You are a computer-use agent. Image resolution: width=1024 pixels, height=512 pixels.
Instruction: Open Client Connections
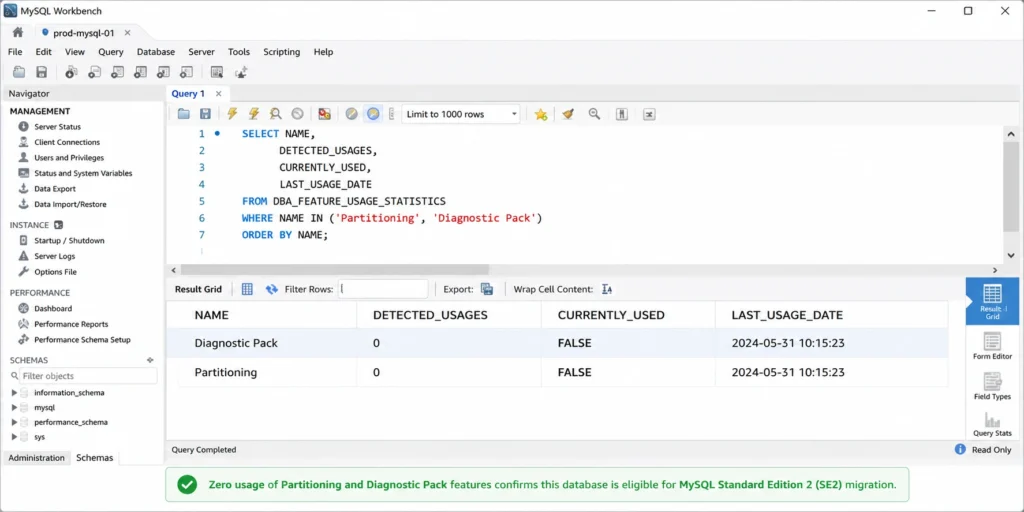[67, 142]
